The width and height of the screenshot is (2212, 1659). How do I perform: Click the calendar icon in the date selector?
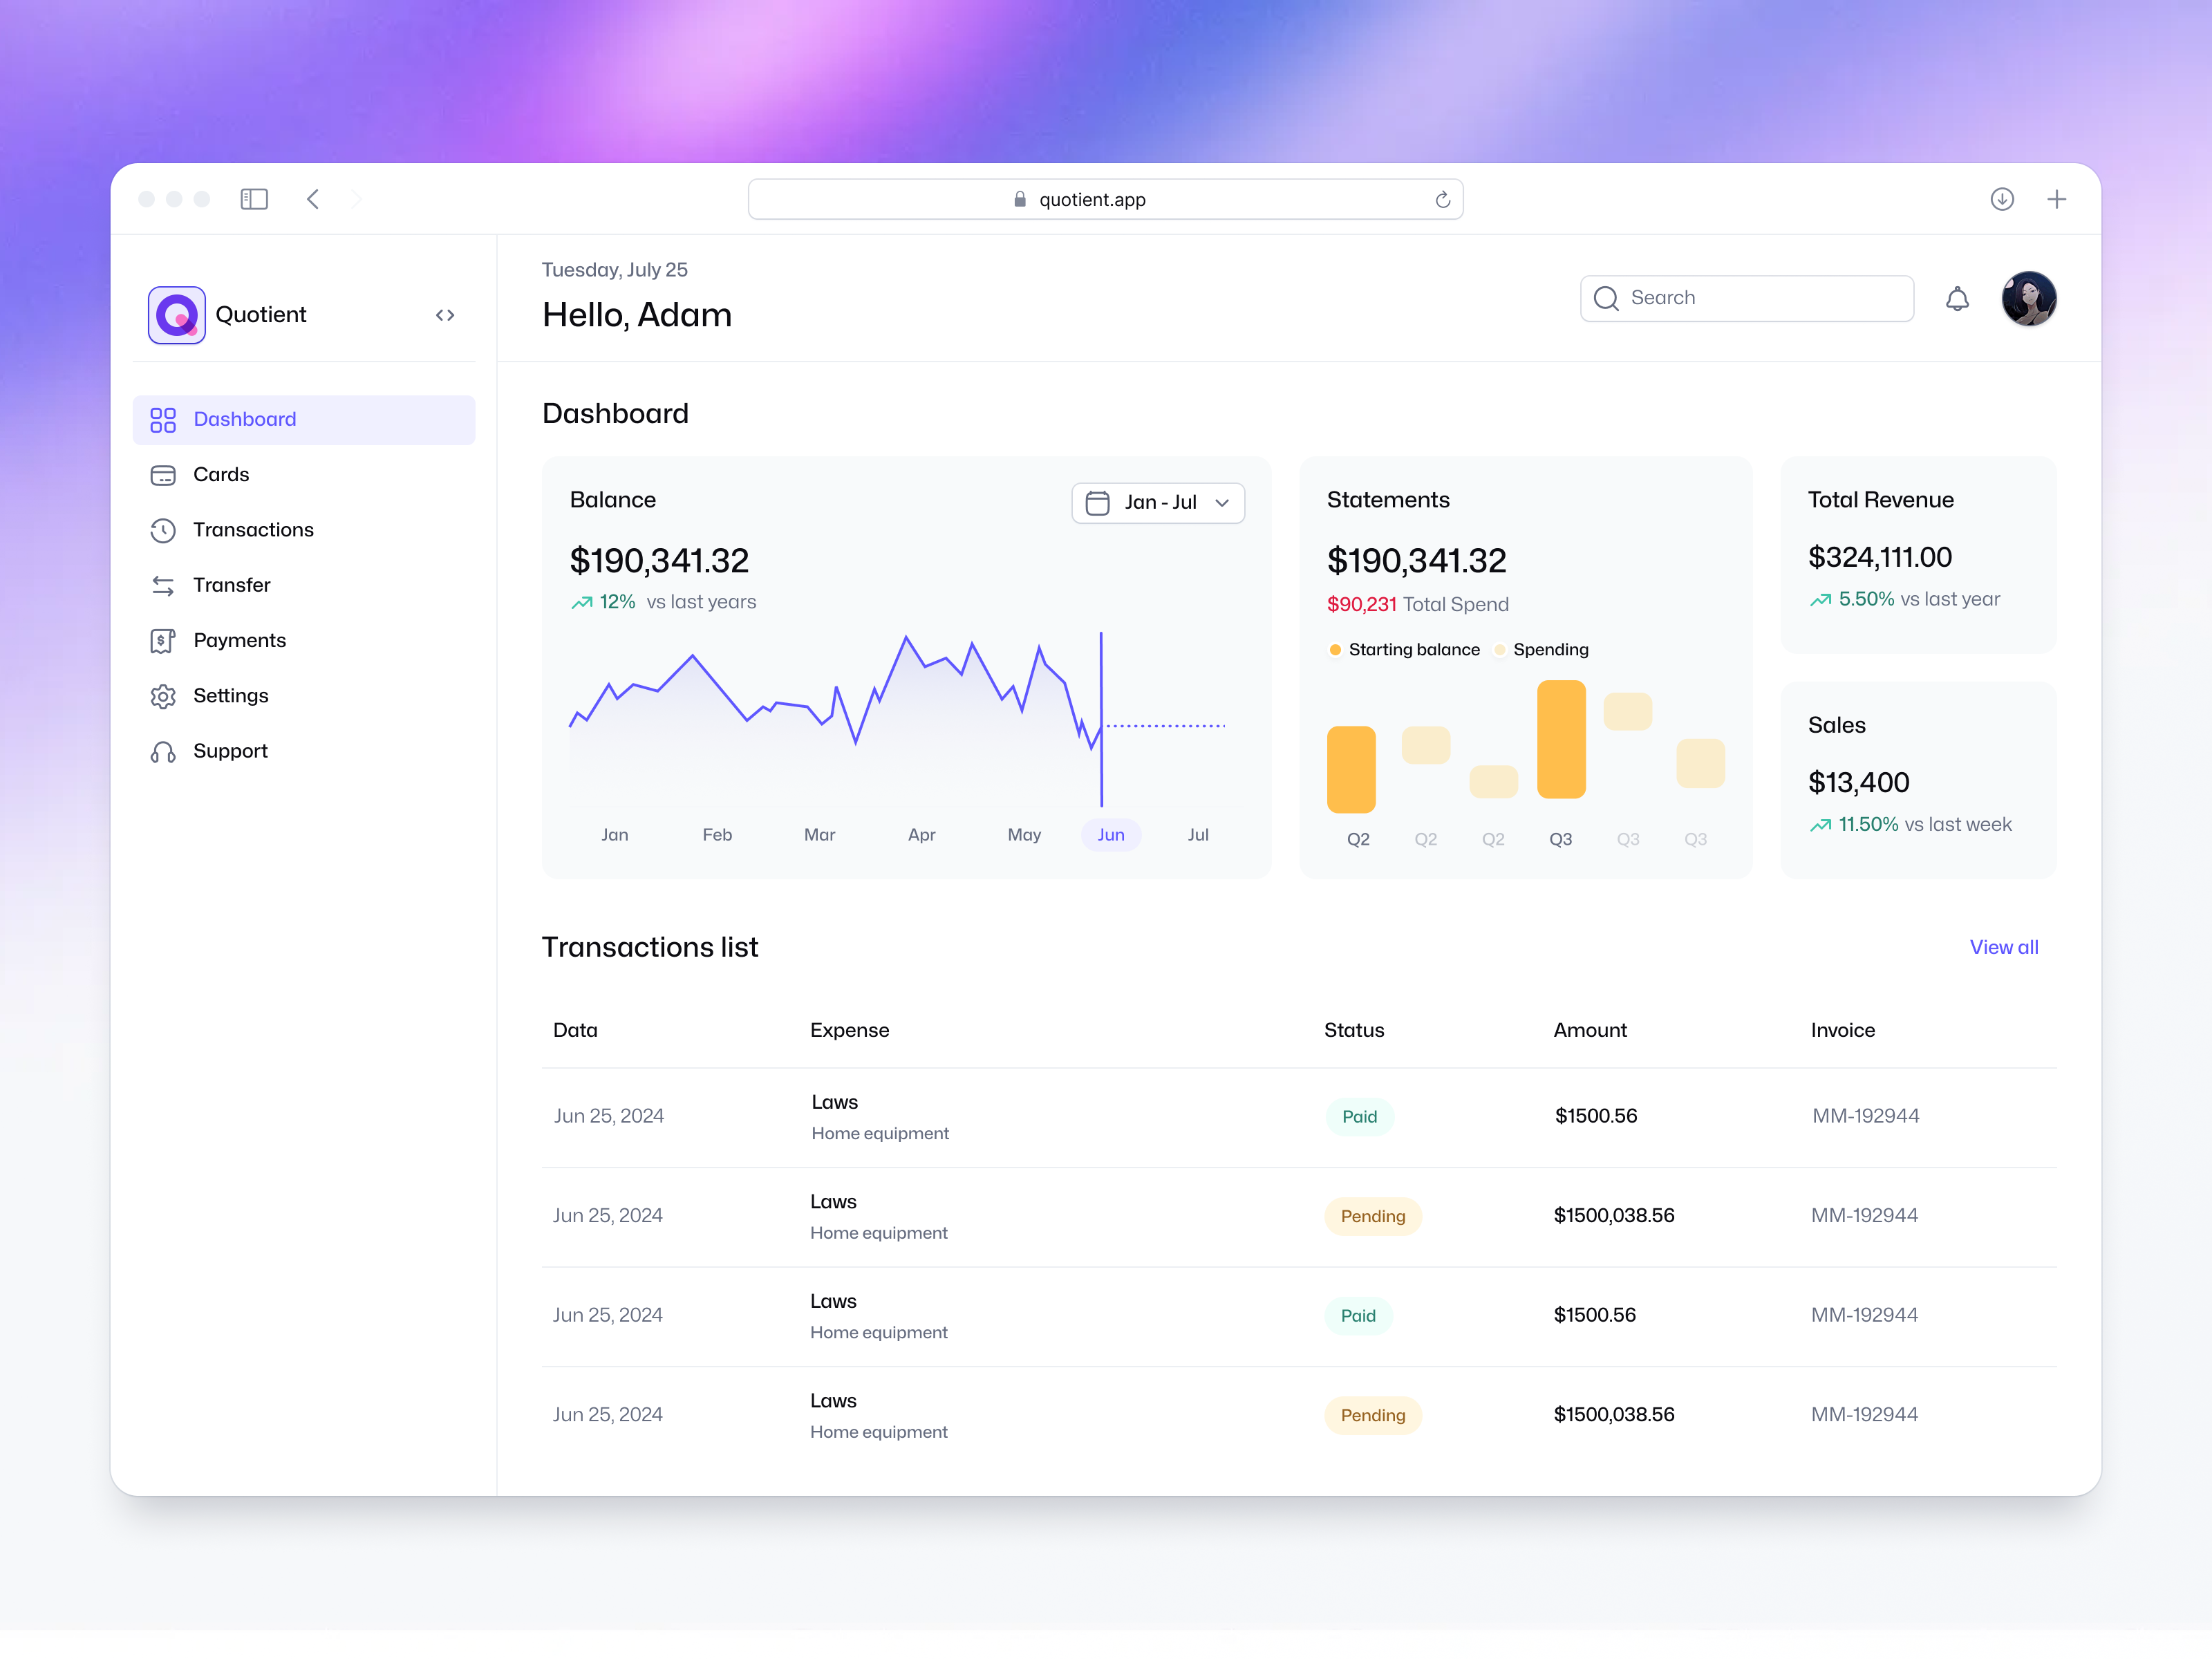coord(1097,503)
